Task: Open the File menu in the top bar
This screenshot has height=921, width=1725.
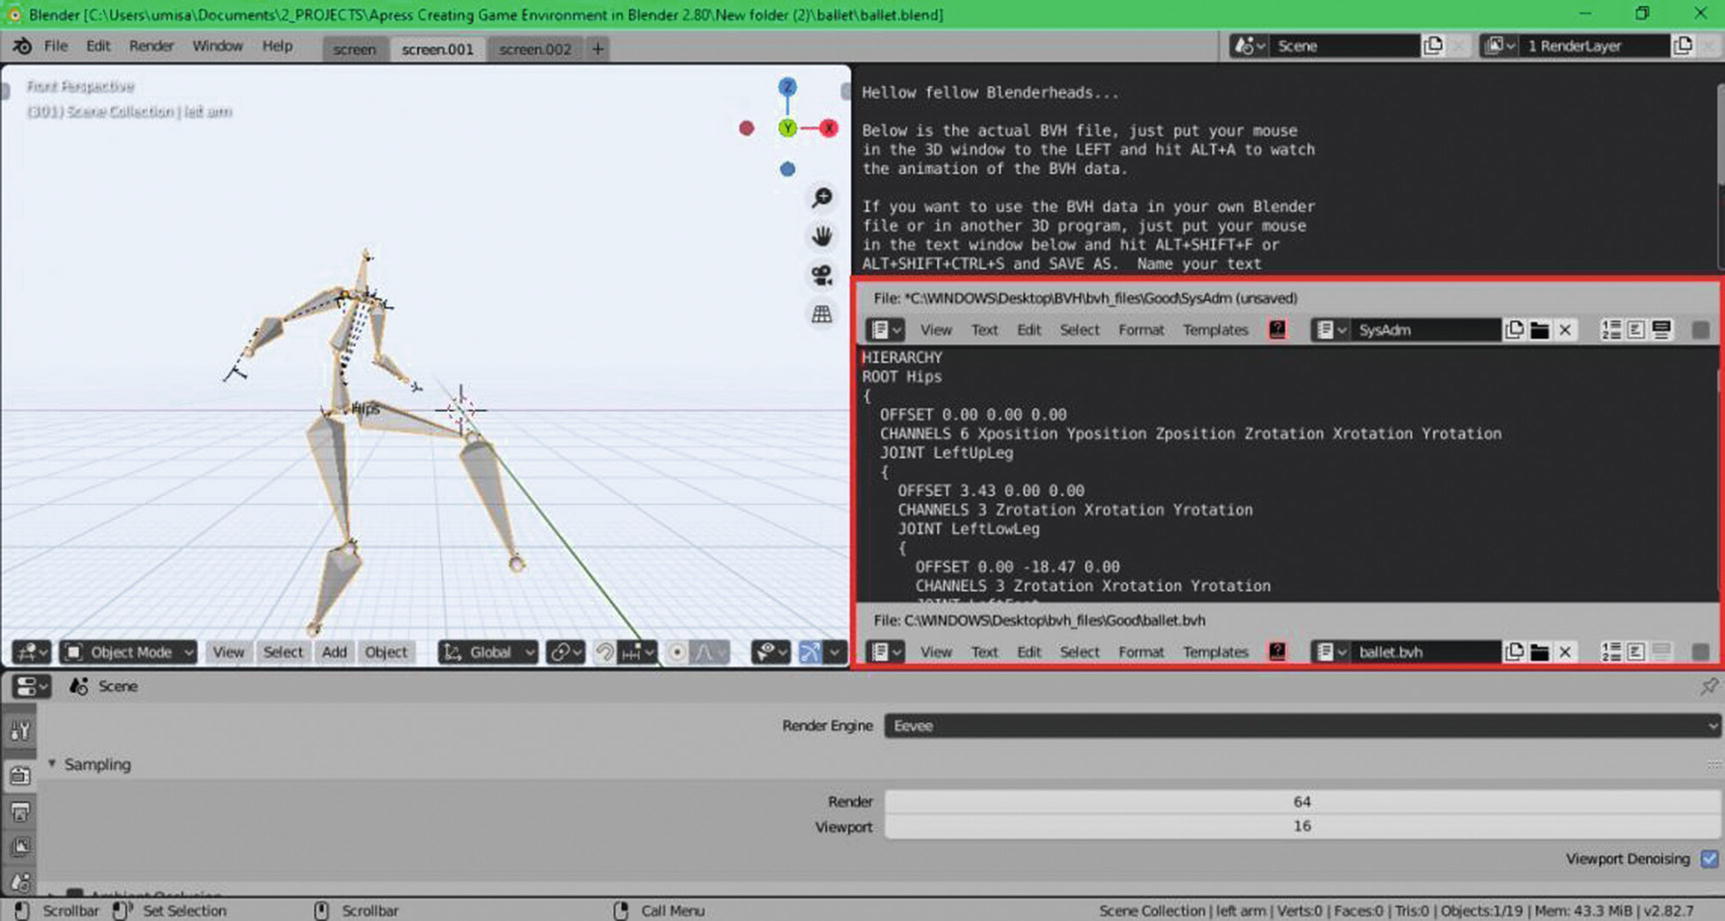Action: coord(56,46)
